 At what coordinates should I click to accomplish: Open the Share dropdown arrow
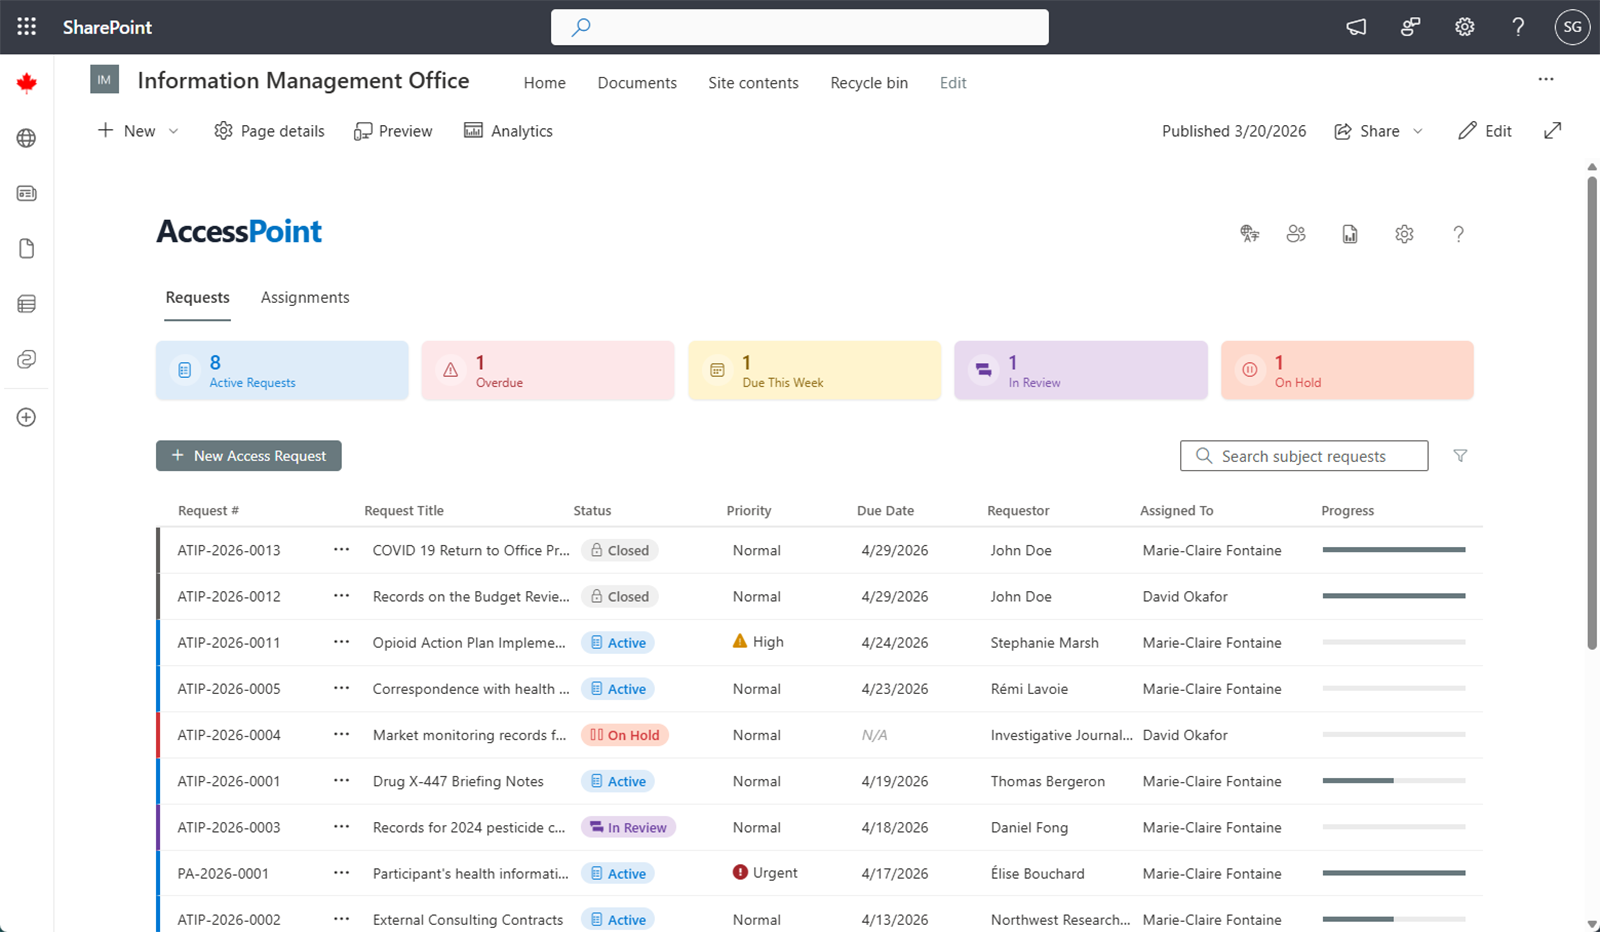(1419, 130)
